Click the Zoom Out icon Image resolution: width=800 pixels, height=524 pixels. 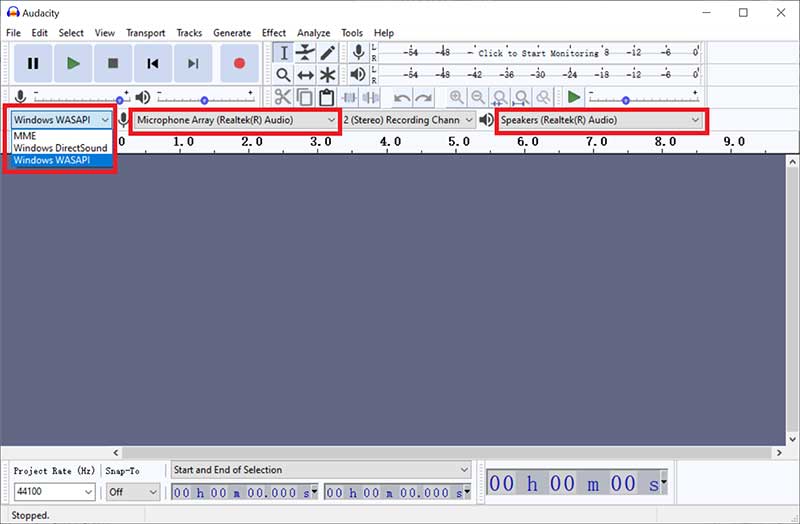pos(478,97)
